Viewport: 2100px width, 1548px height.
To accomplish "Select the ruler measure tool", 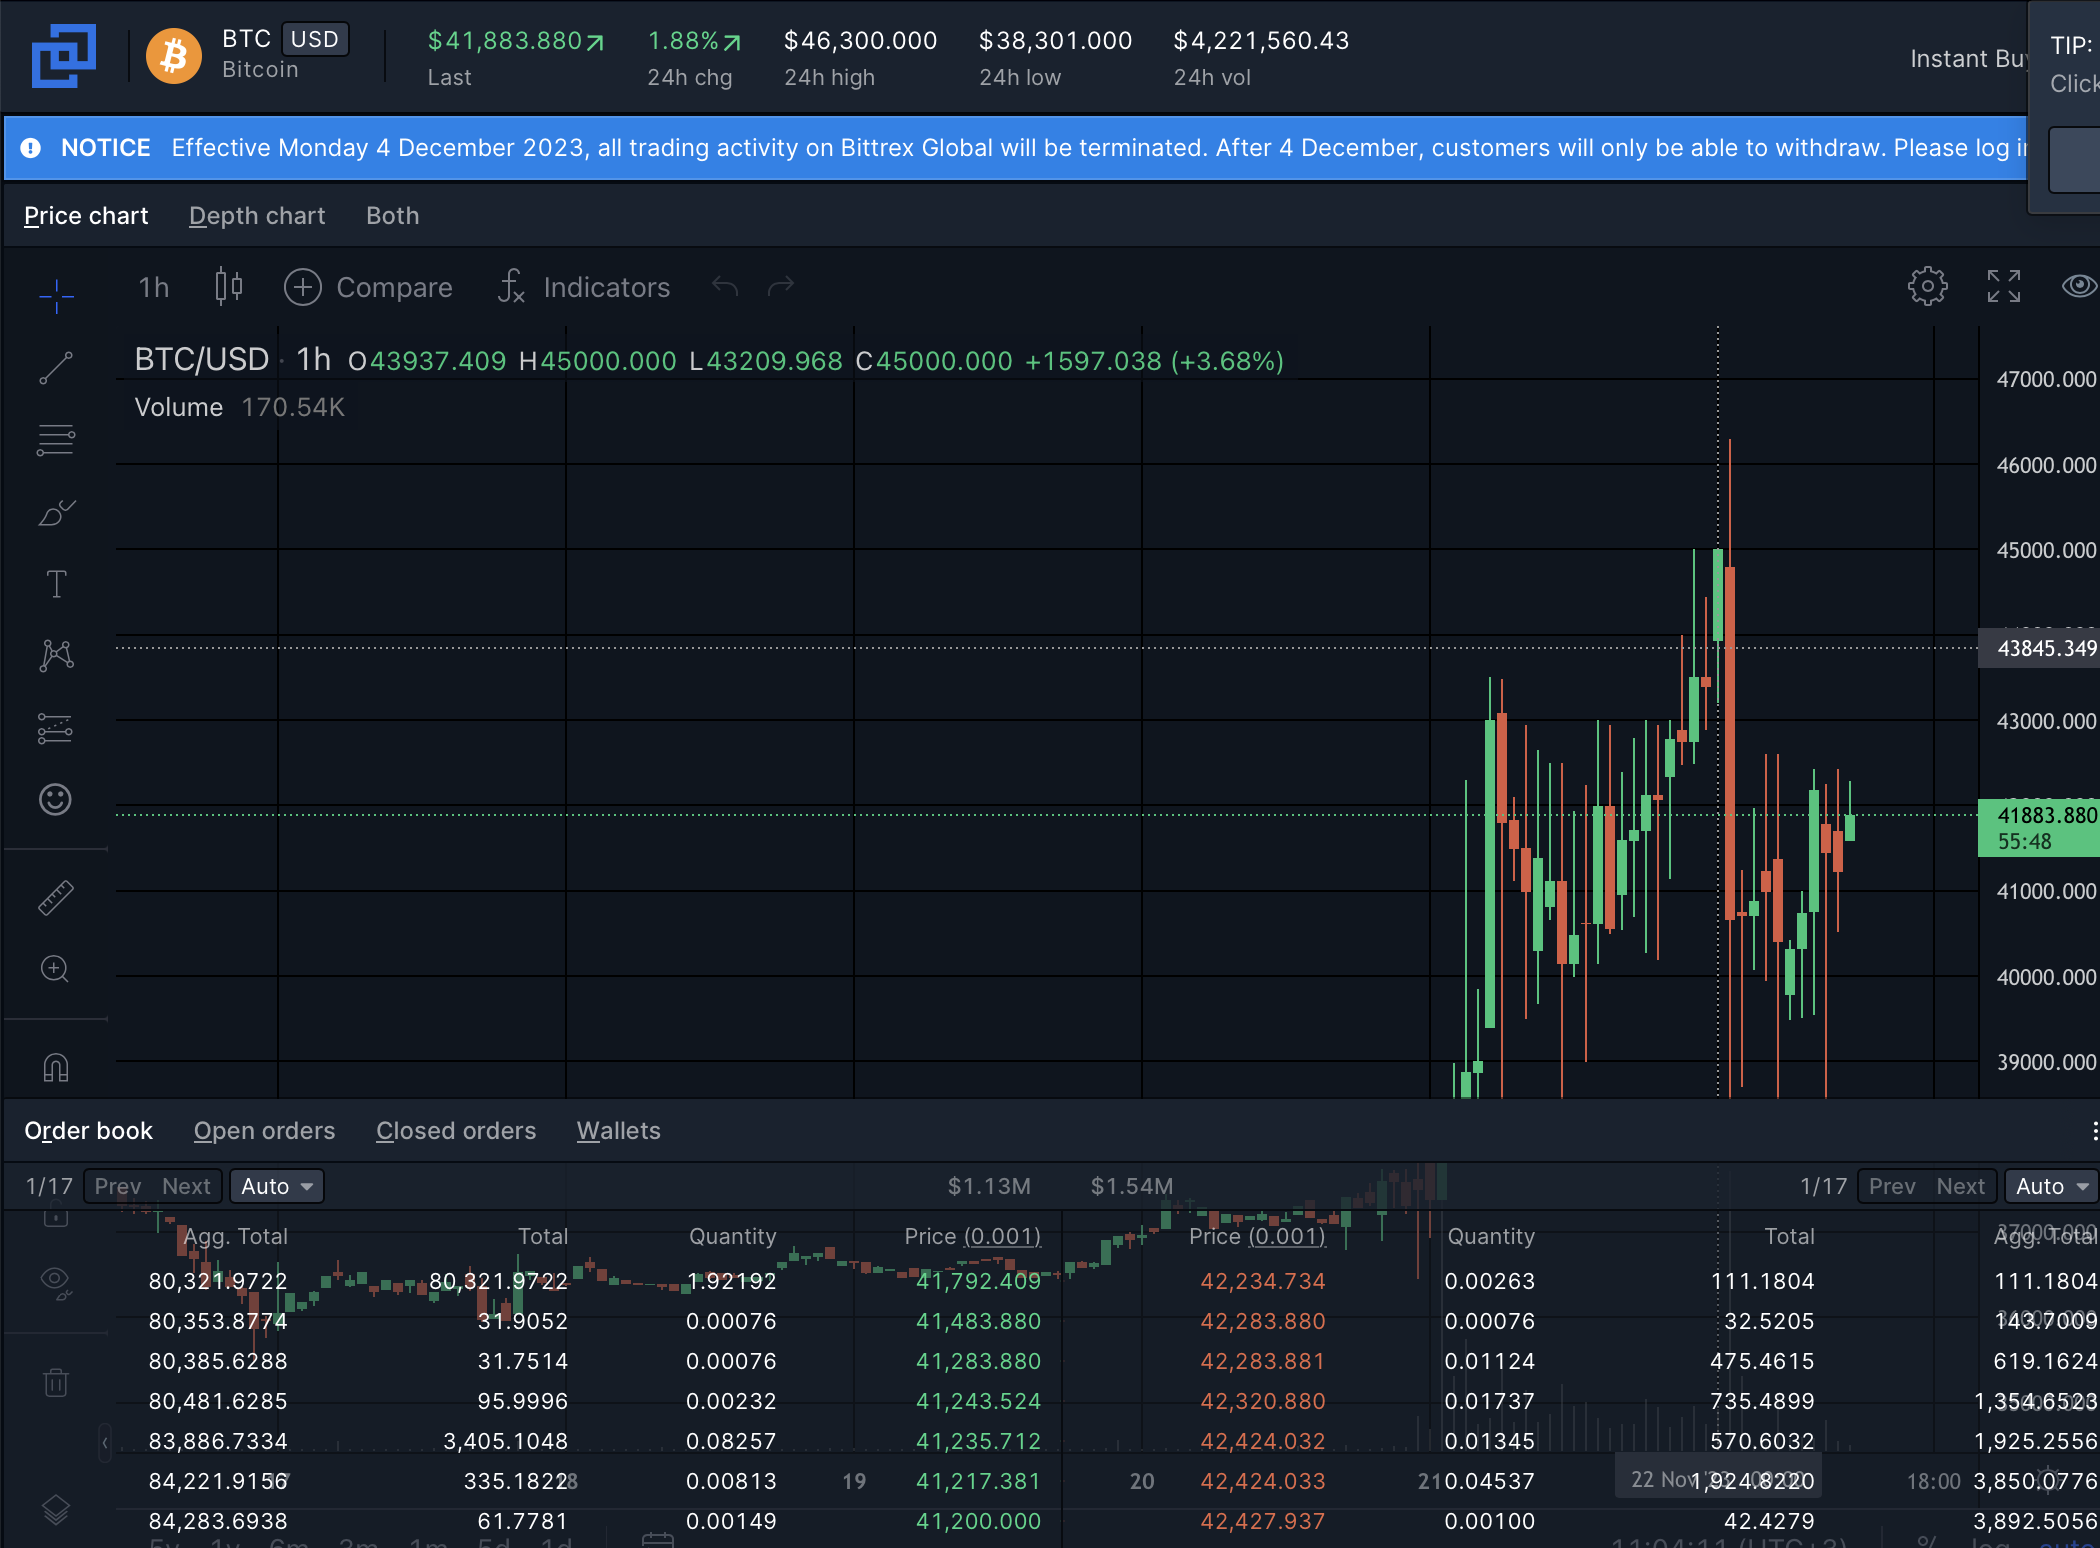I will [56, 898].
